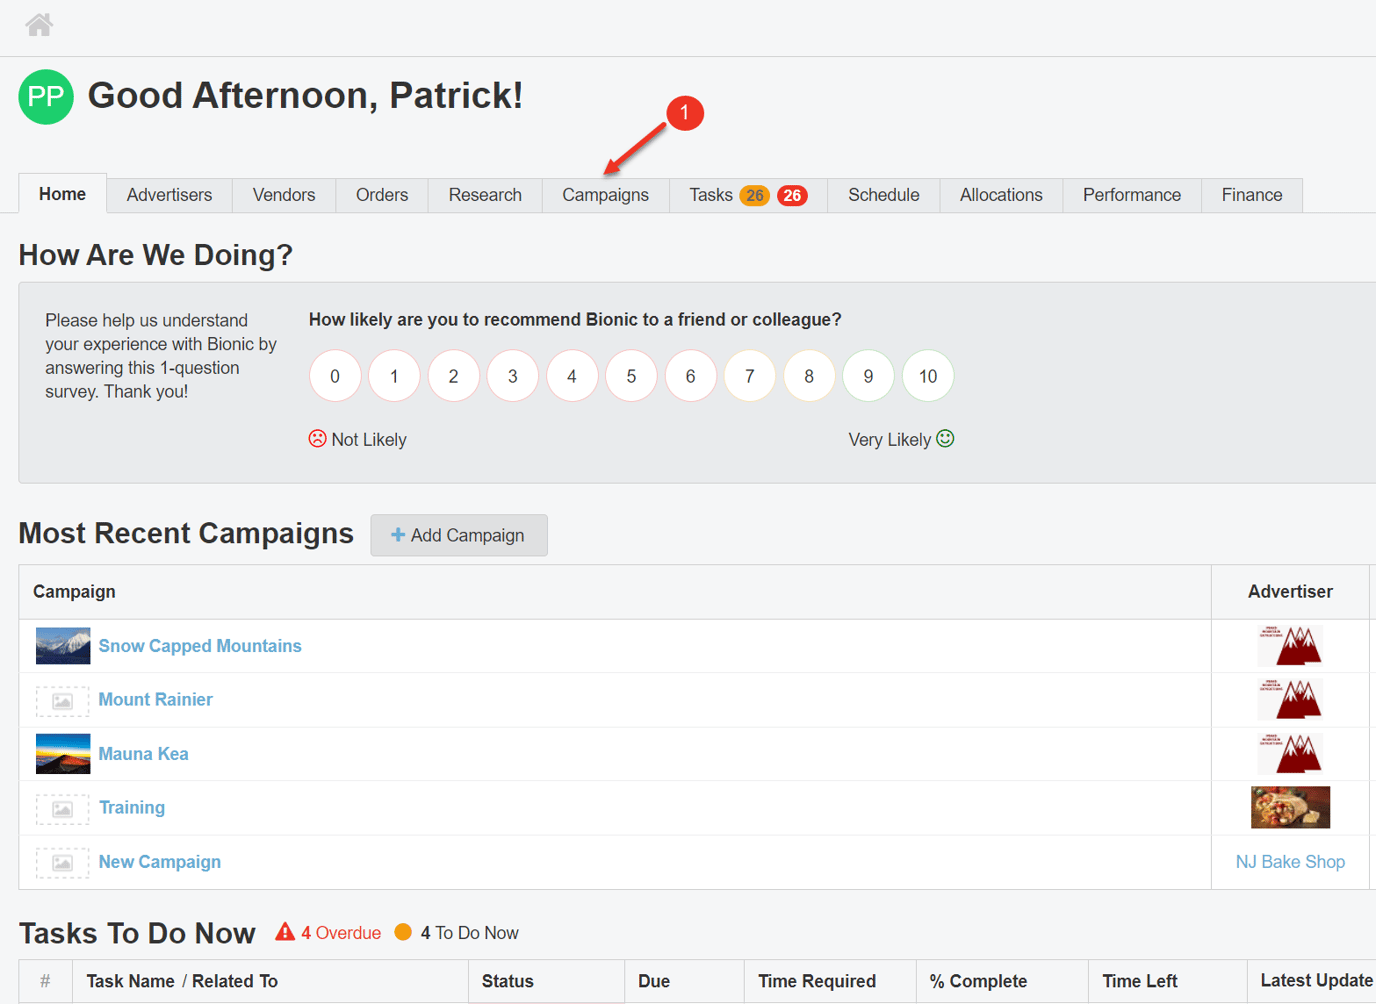Click the placeholder image icon beside Mount Rainier
Image resolution: width=1376 pixels, height=1004 pixels.
click(x=62, y=700)
